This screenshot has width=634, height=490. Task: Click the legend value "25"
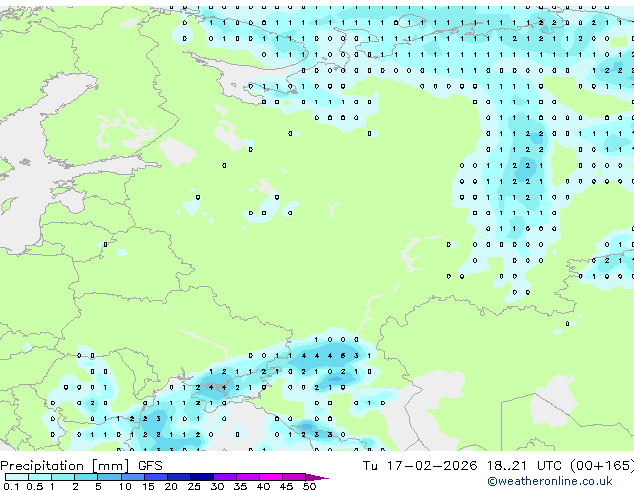pyautogui.click(x=194, y=486)
